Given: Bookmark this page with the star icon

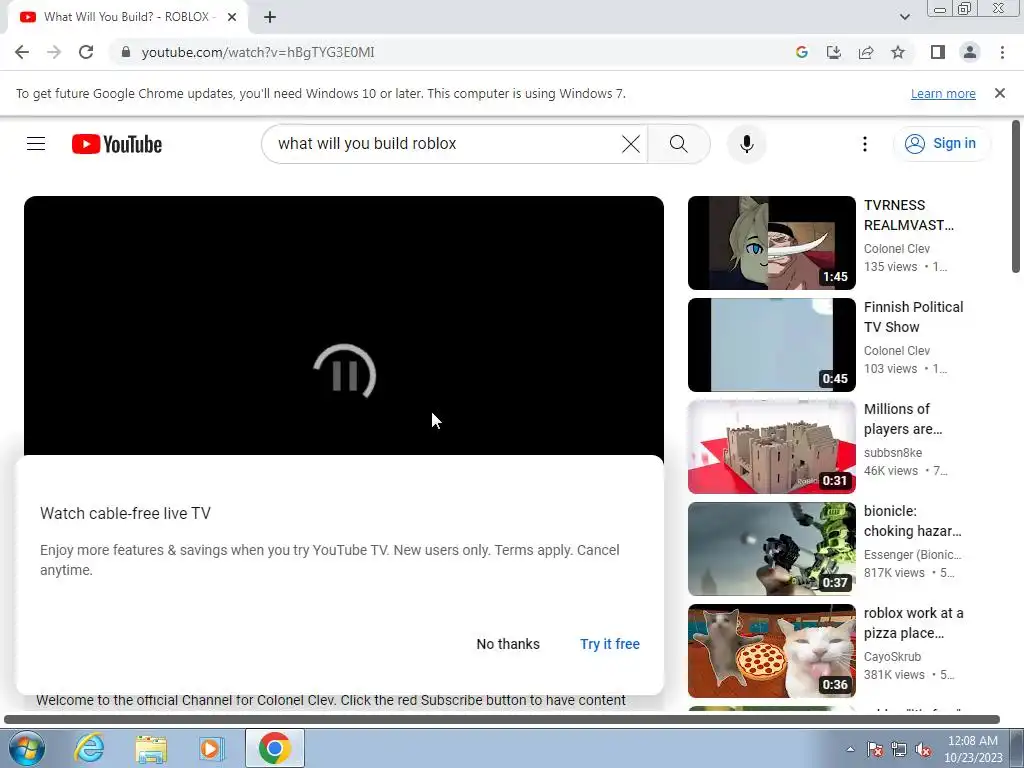Looking at the screenshot, I should [x=898, y=52].
